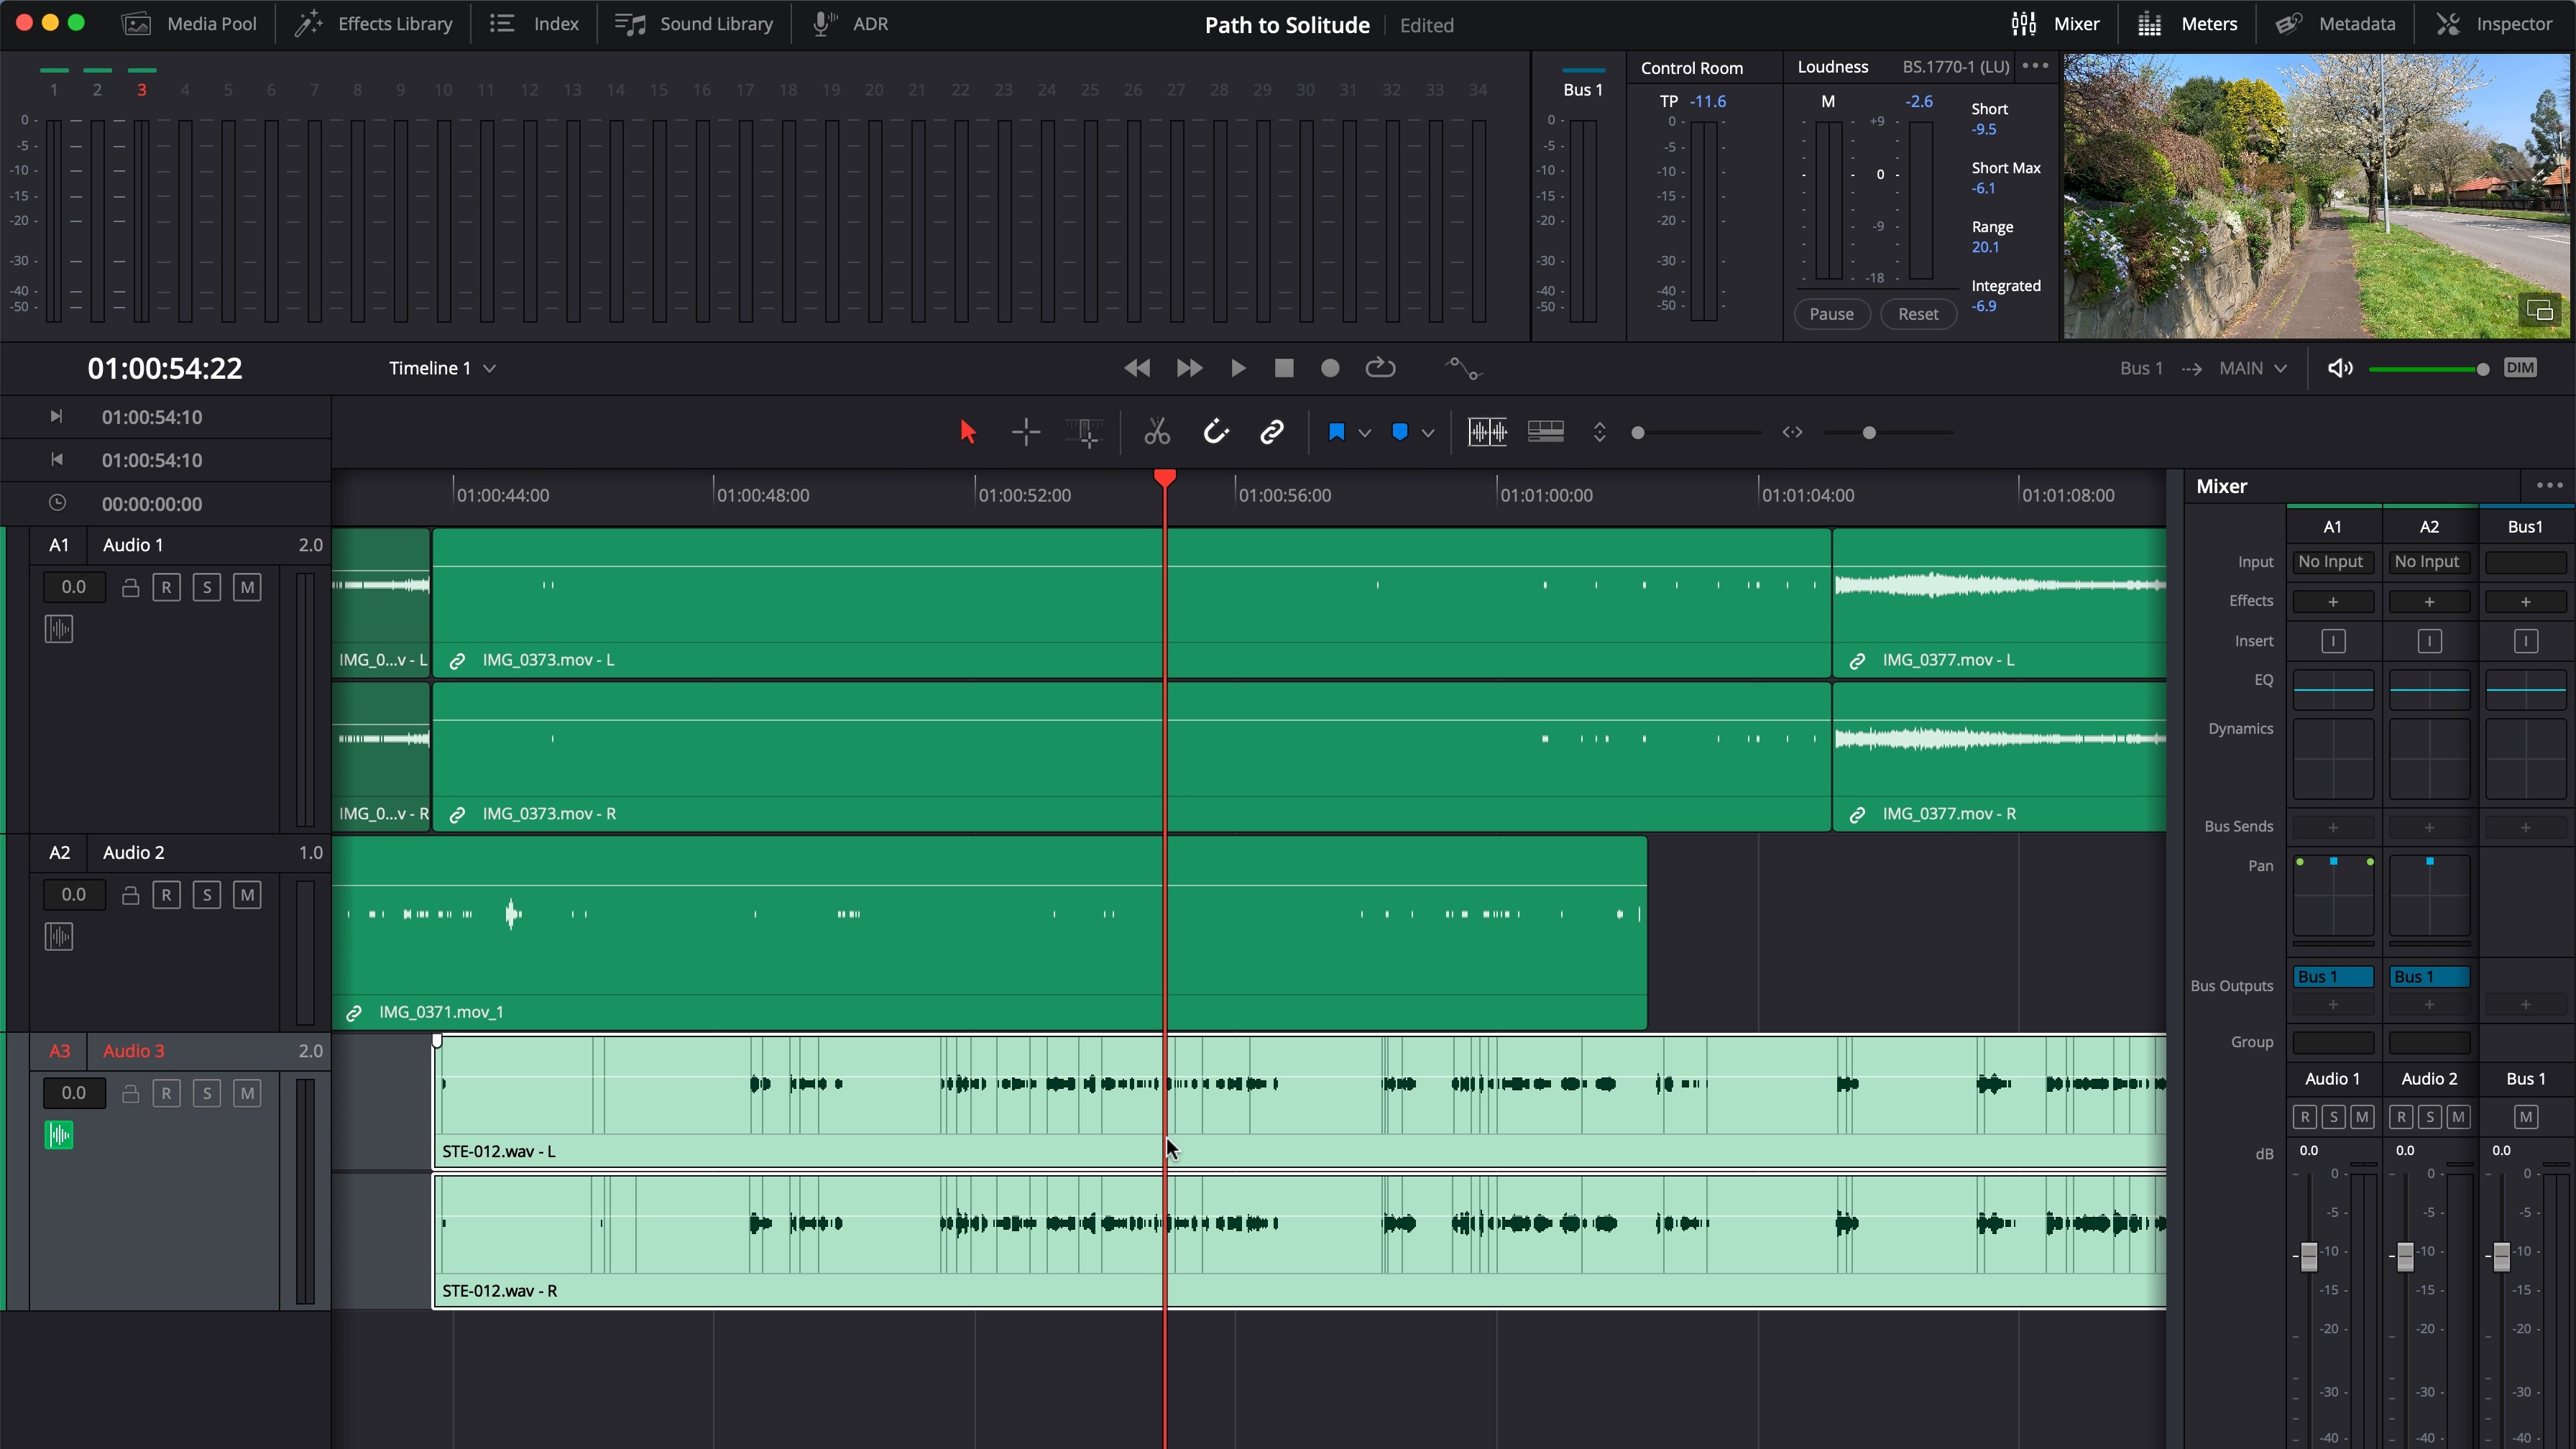This screenshot has height=1449, width=2576.
Task: Start playback with the Play button
Action: [1238, 368]
